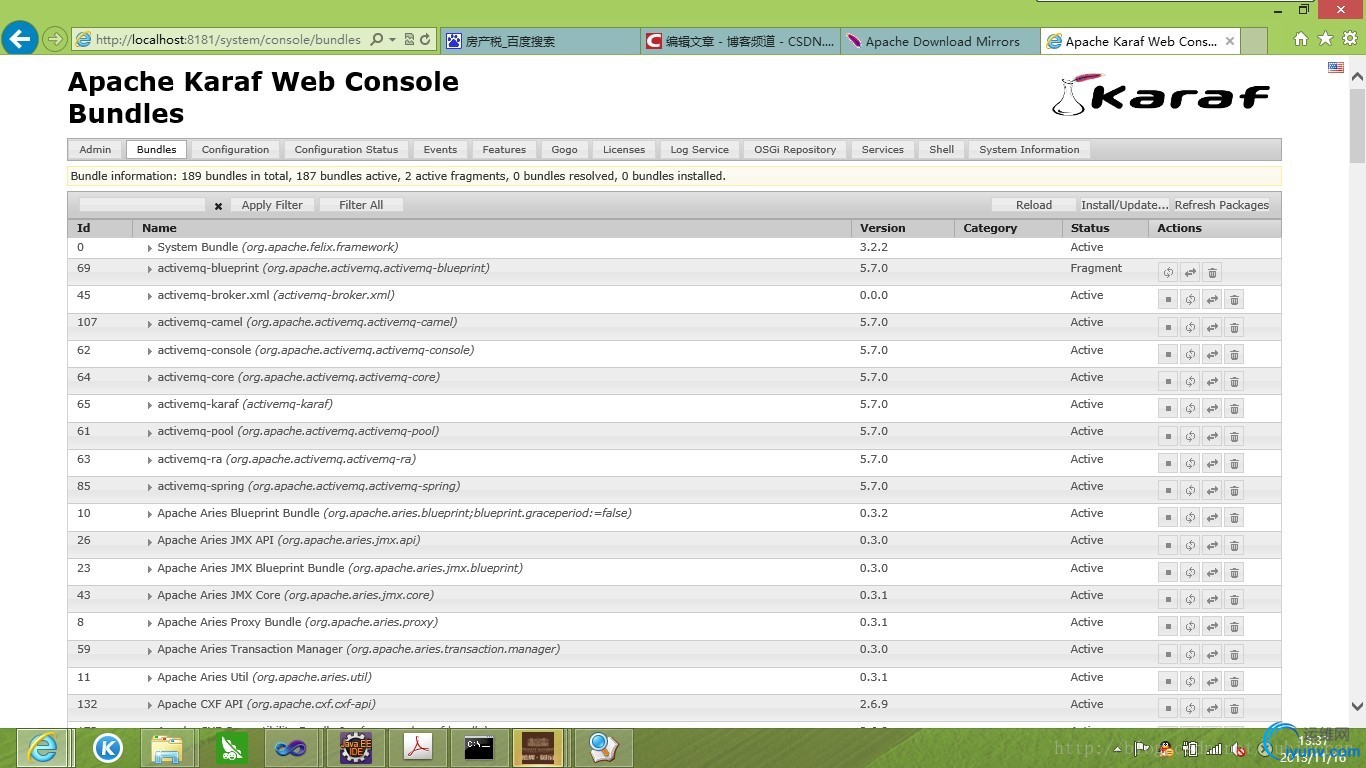
Task: Stop the activemq-ra bundle
Action: coord(1168,463)
